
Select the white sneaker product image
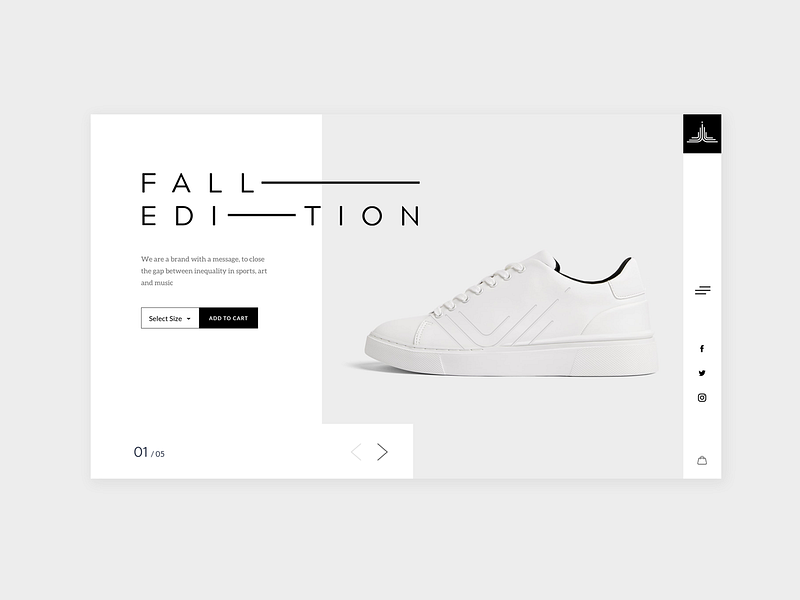(510, 320)
